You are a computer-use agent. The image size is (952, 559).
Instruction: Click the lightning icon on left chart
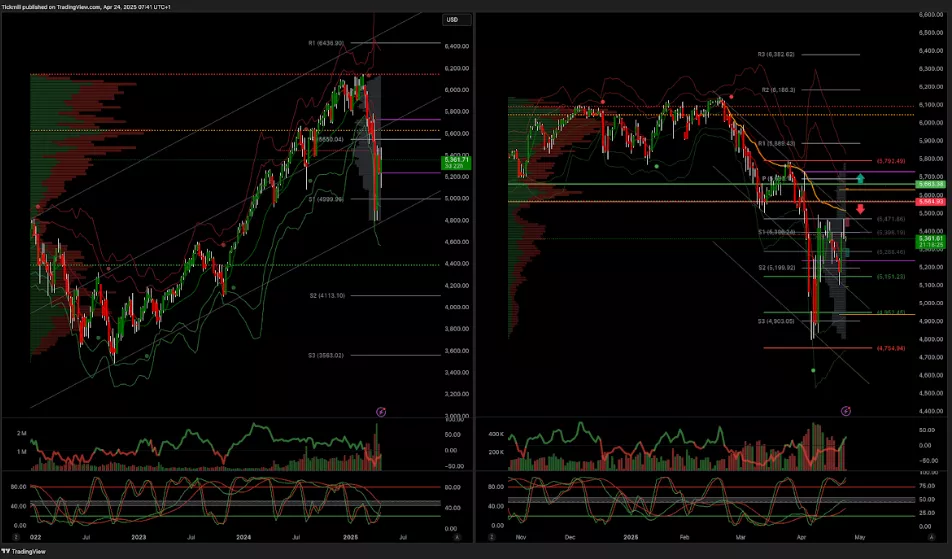point(380,411)
